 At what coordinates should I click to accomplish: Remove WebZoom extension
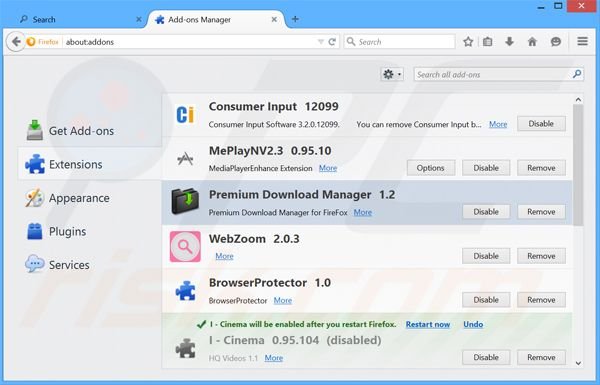pos(541,256)
